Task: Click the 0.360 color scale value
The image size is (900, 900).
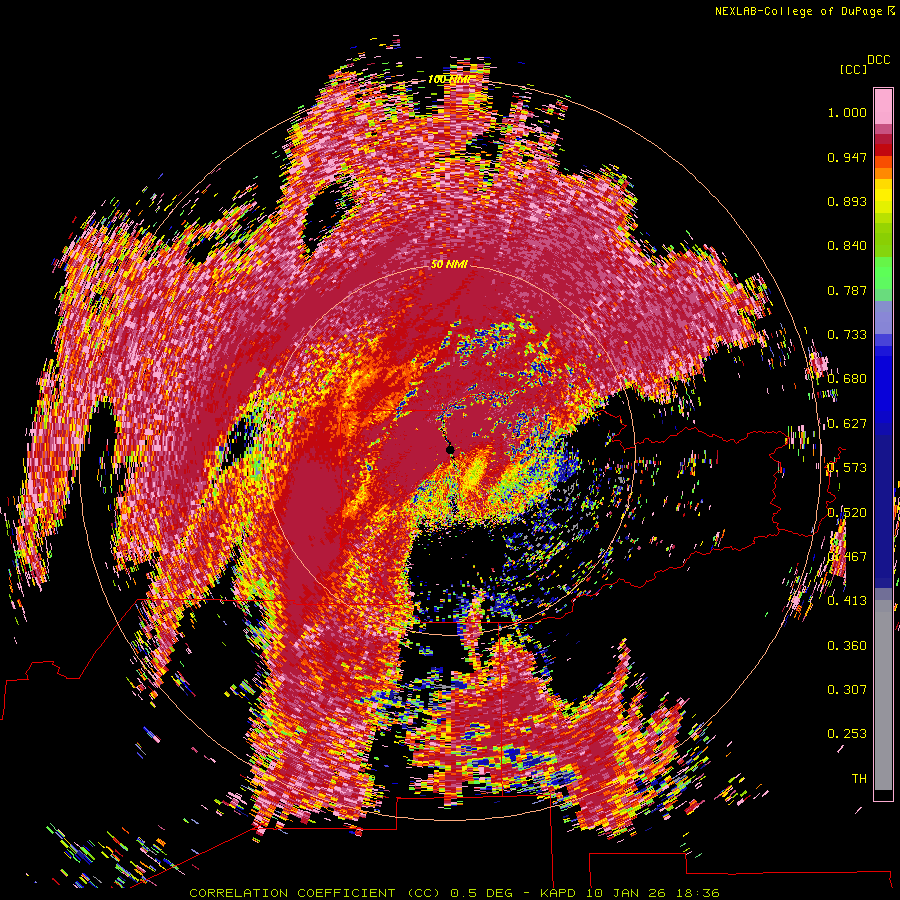Action: [x=847, y=646]
